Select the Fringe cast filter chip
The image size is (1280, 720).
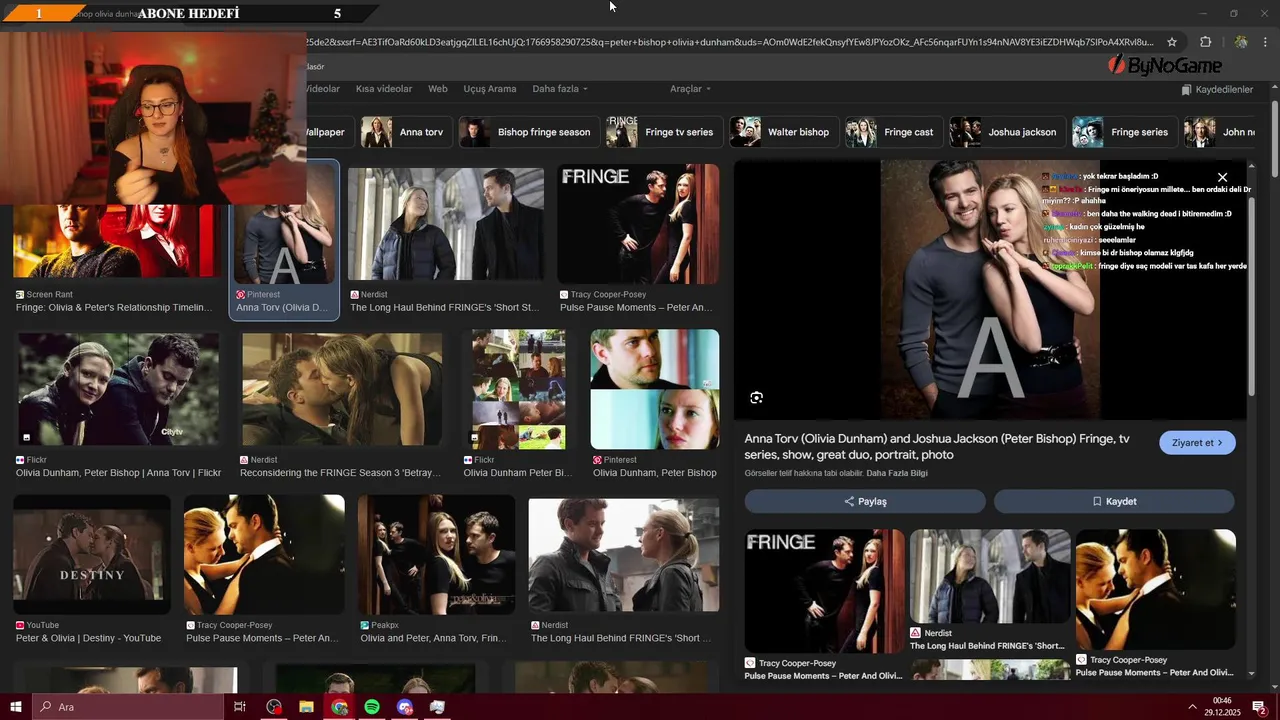892,132
